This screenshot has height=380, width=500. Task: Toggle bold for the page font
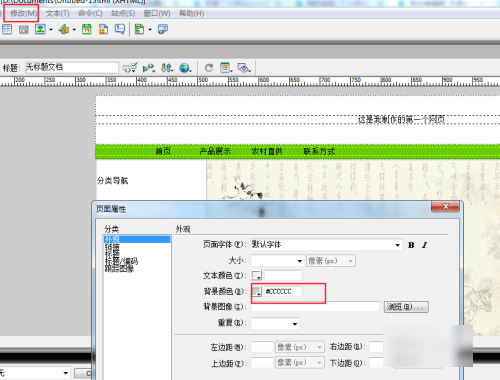click(x=411, y=245)
